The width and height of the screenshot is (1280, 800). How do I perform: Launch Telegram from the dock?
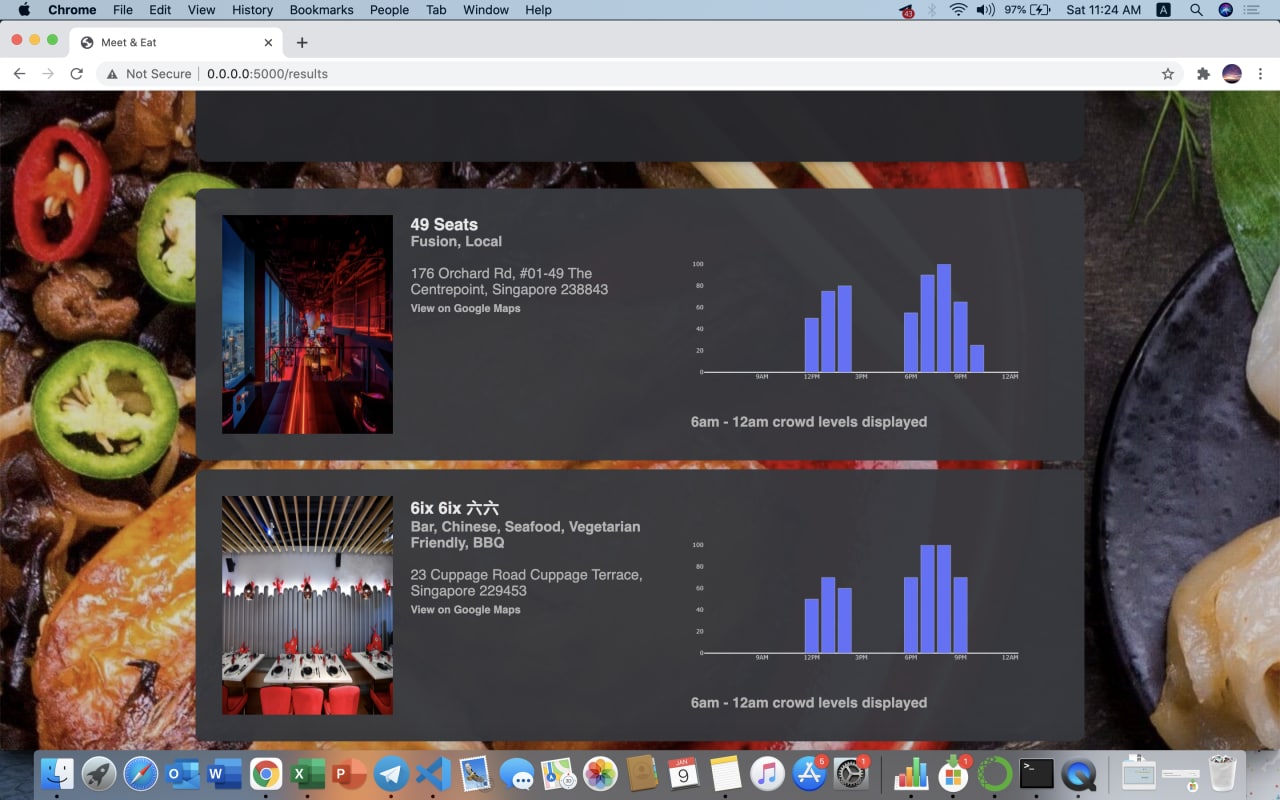click(391, 774)
